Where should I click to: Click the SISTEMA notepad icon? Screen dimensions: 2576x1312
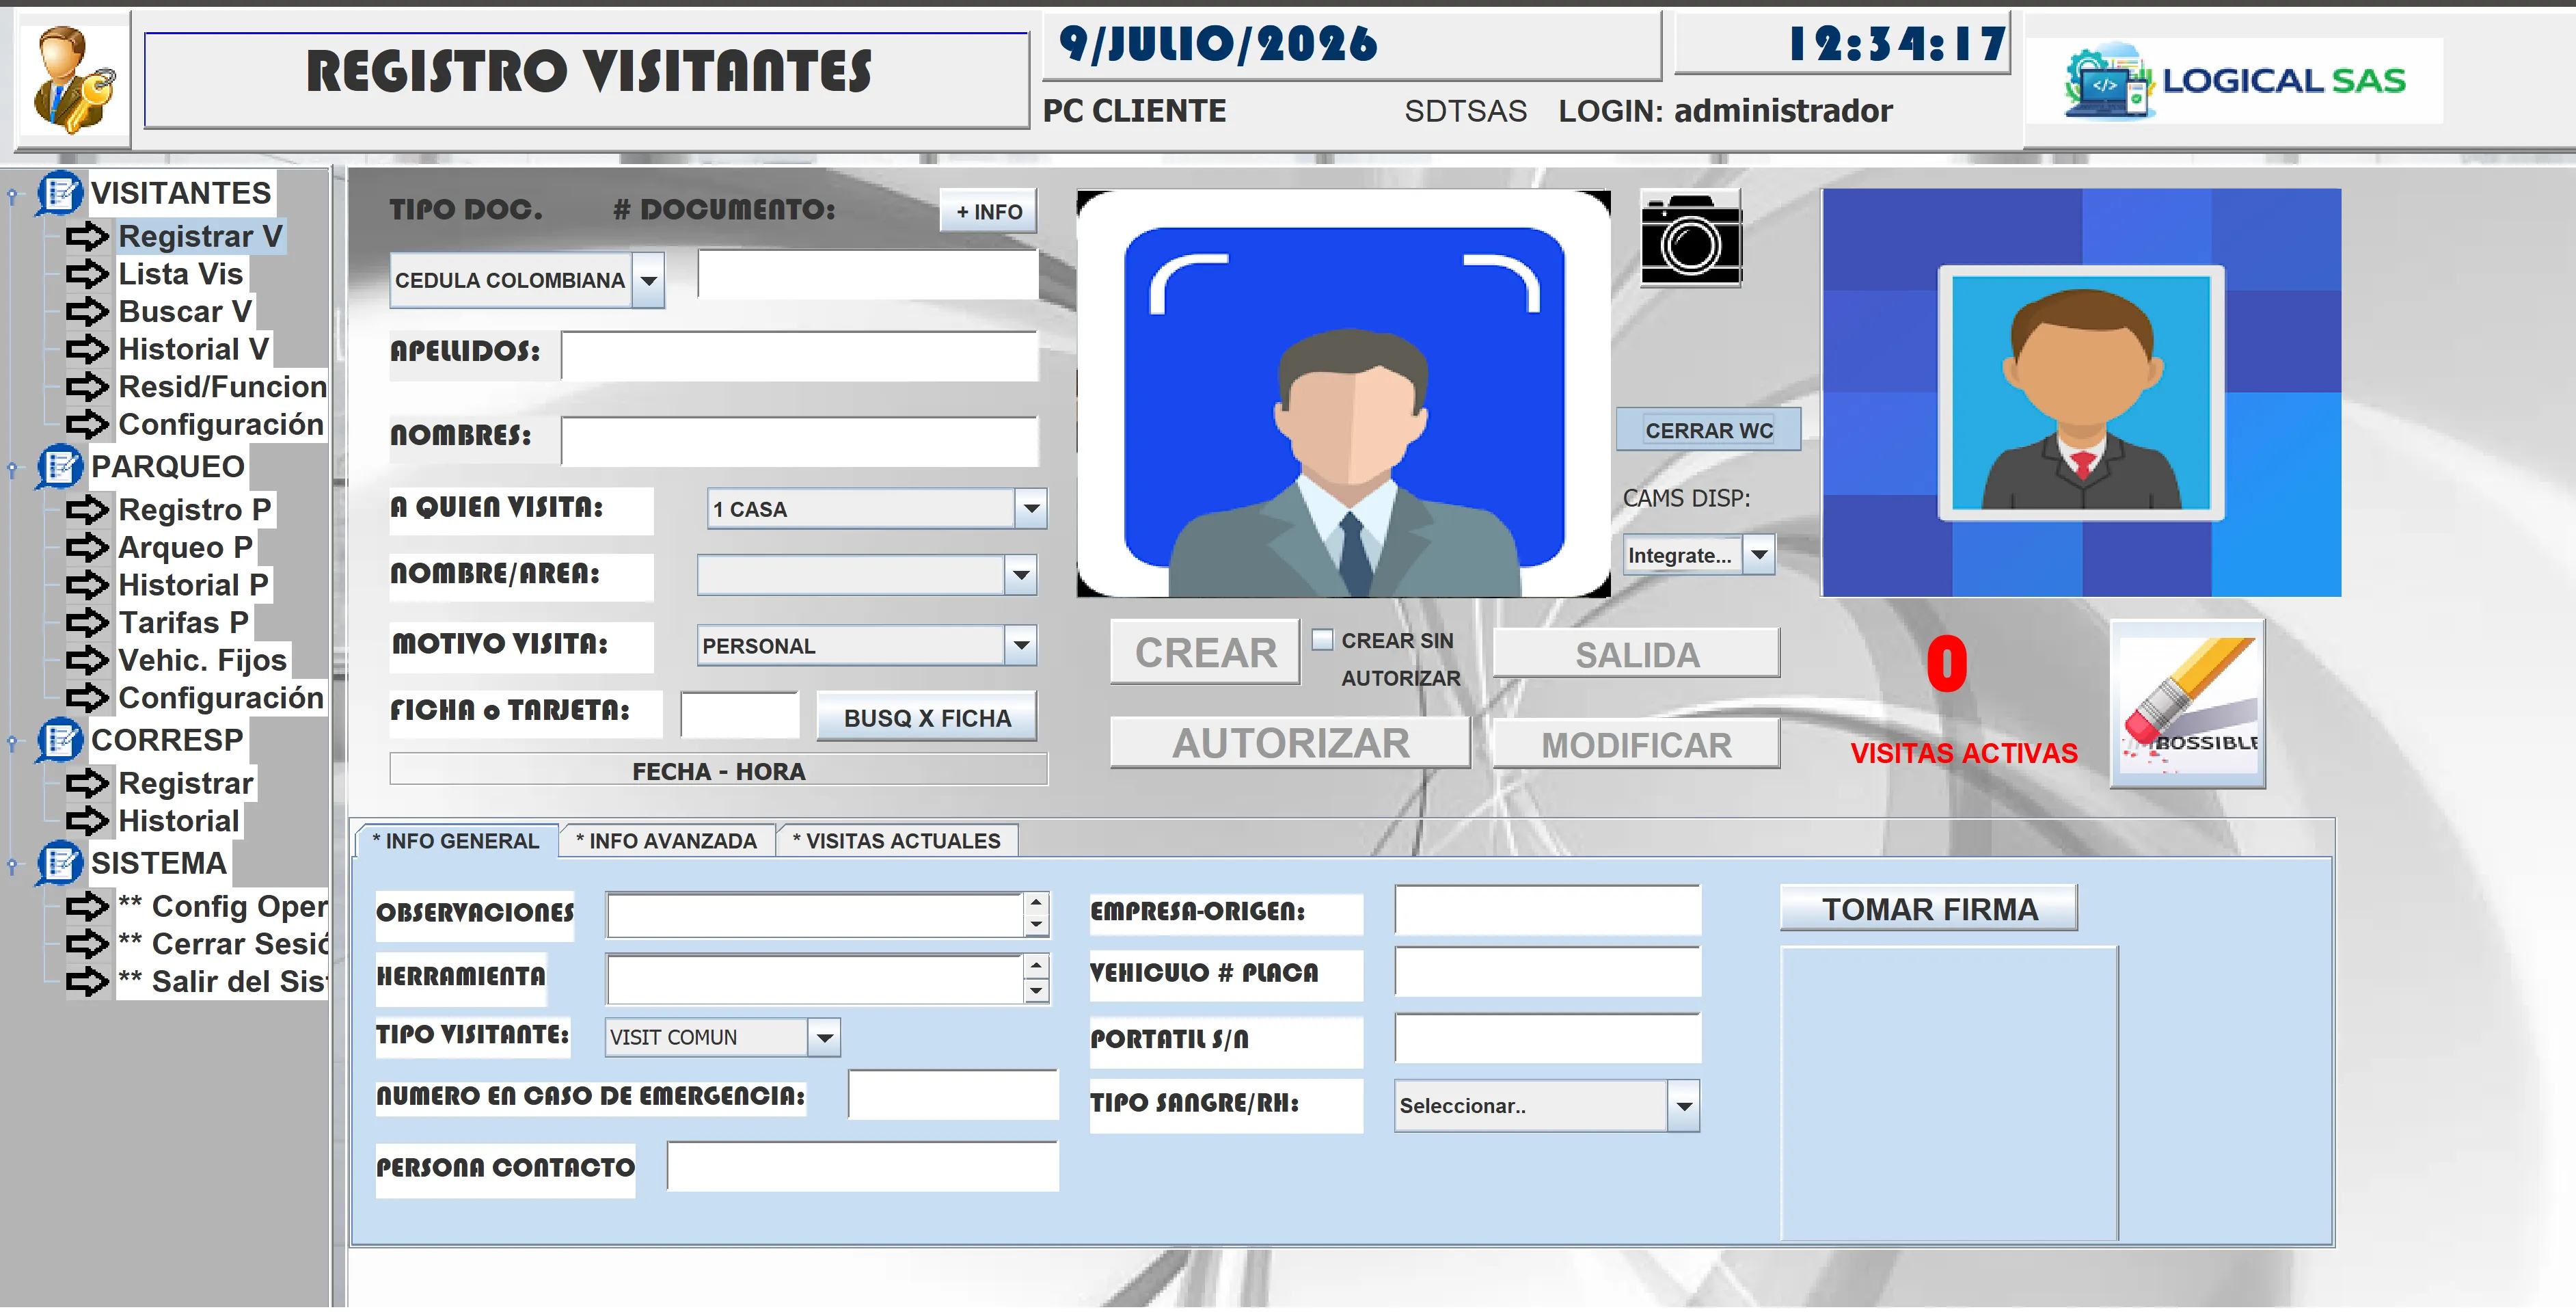click(60, 863)
